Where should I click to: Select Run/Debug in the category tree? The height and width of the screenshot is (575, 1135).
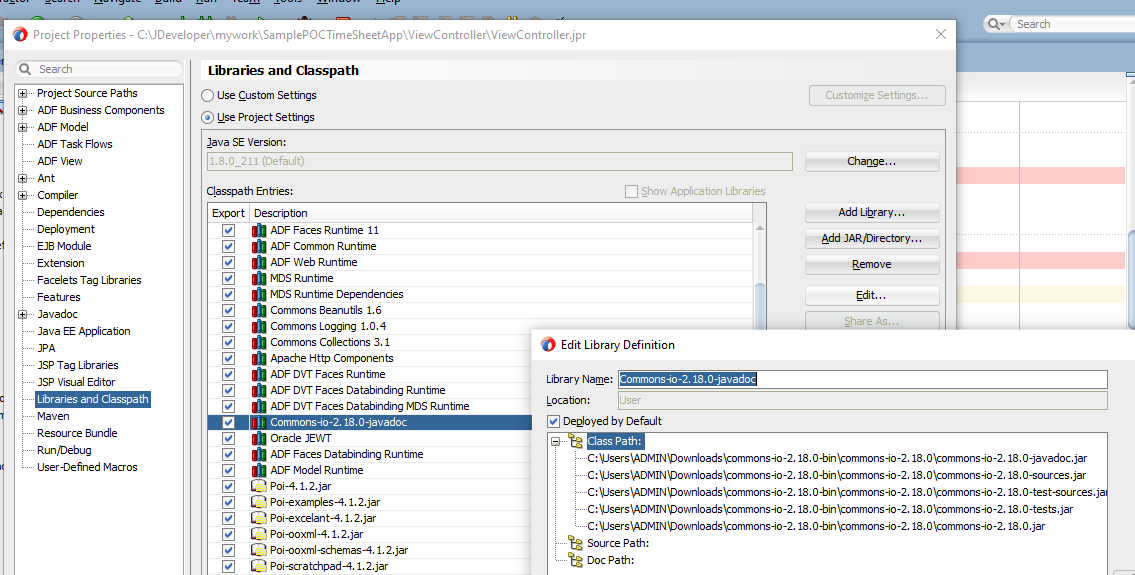pos(63,450)
